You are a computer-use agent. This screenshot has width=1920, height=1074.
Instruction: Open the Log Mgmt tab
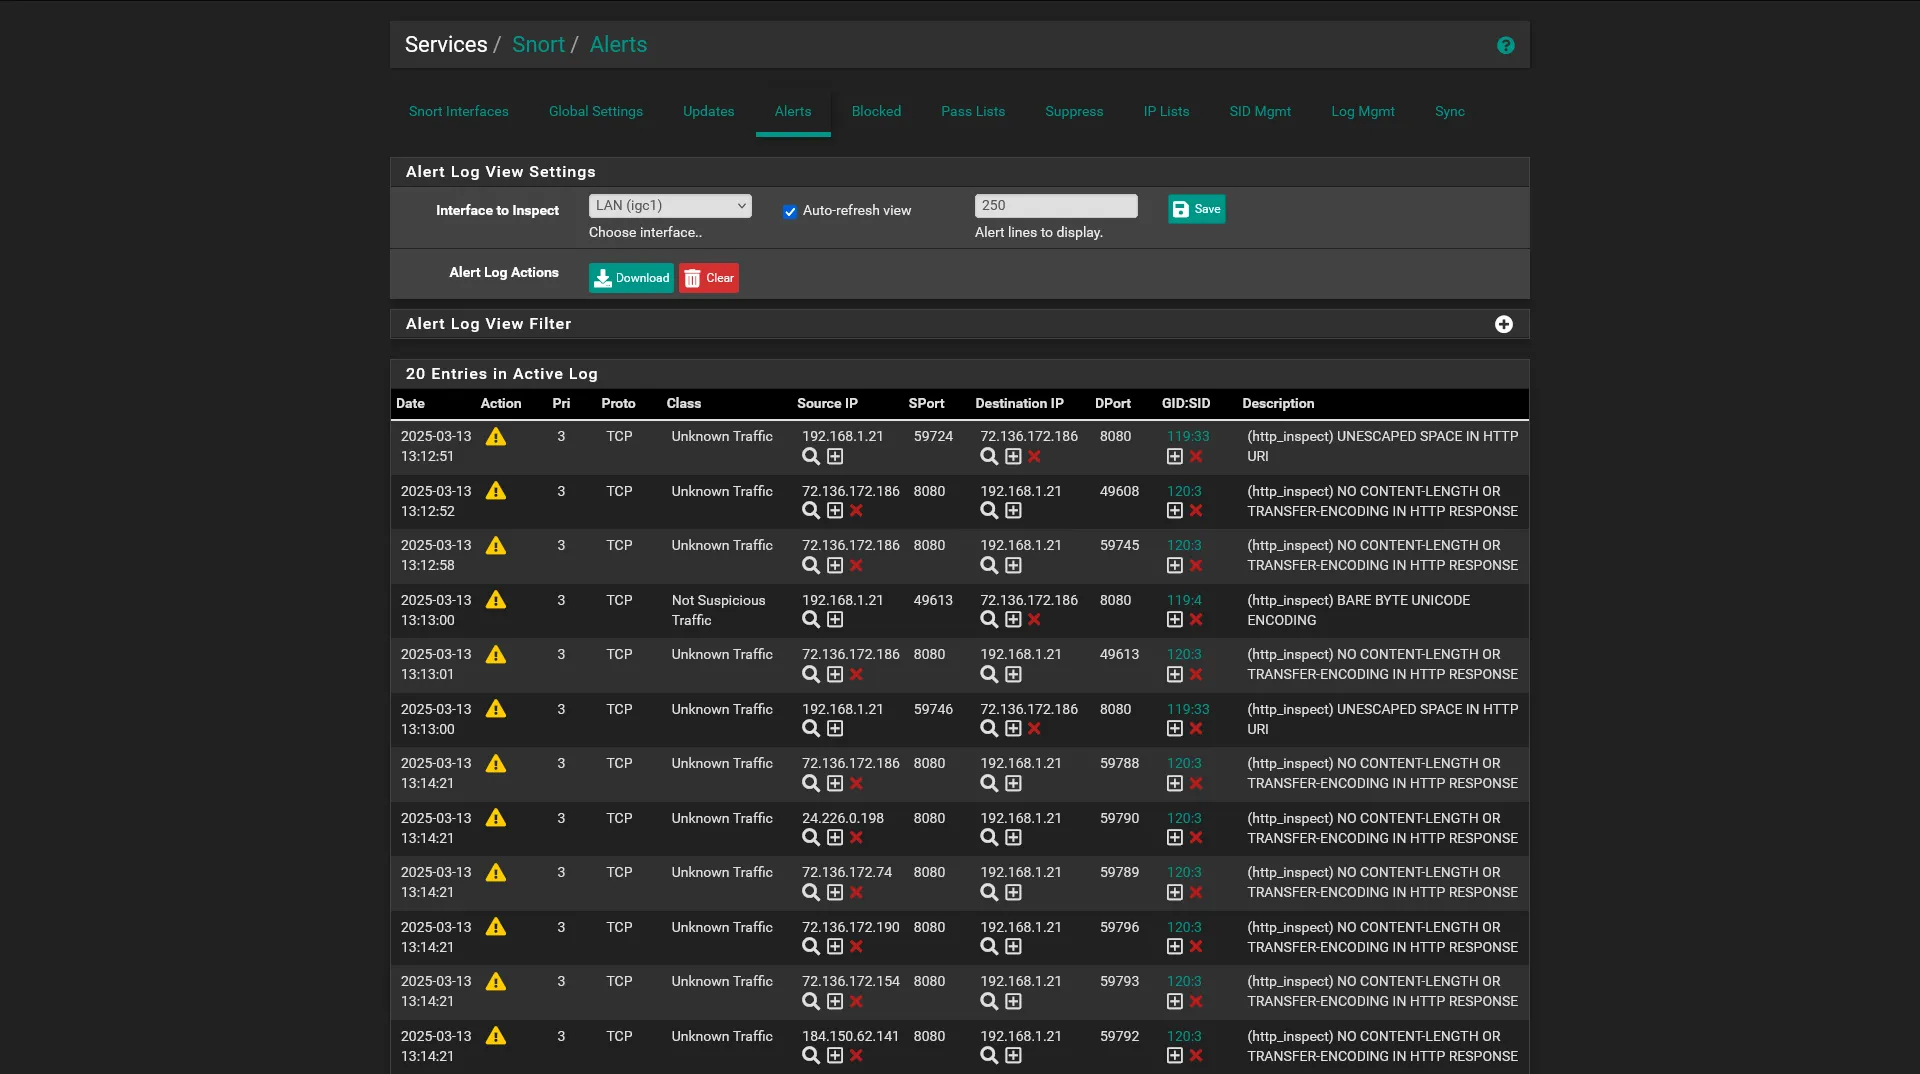1362,111
